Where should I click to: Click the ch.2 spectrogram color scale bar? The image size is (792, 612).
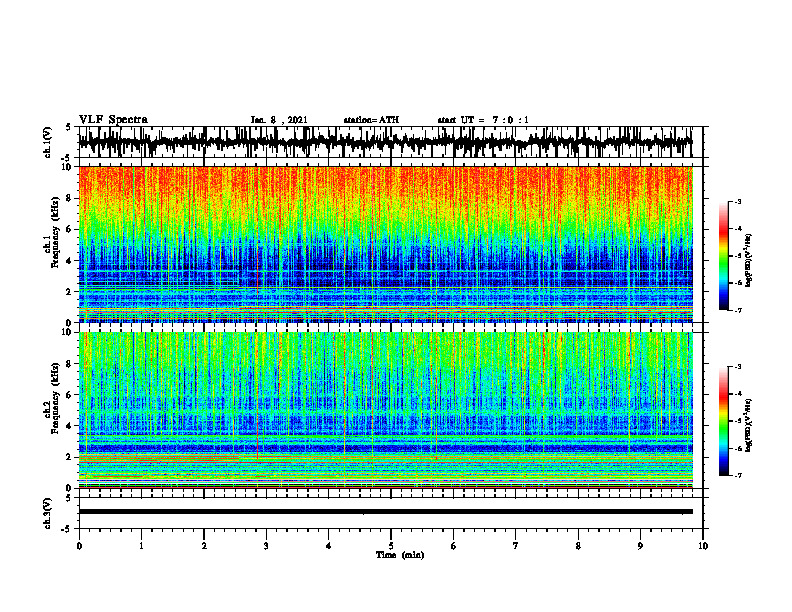pos(724,421)
